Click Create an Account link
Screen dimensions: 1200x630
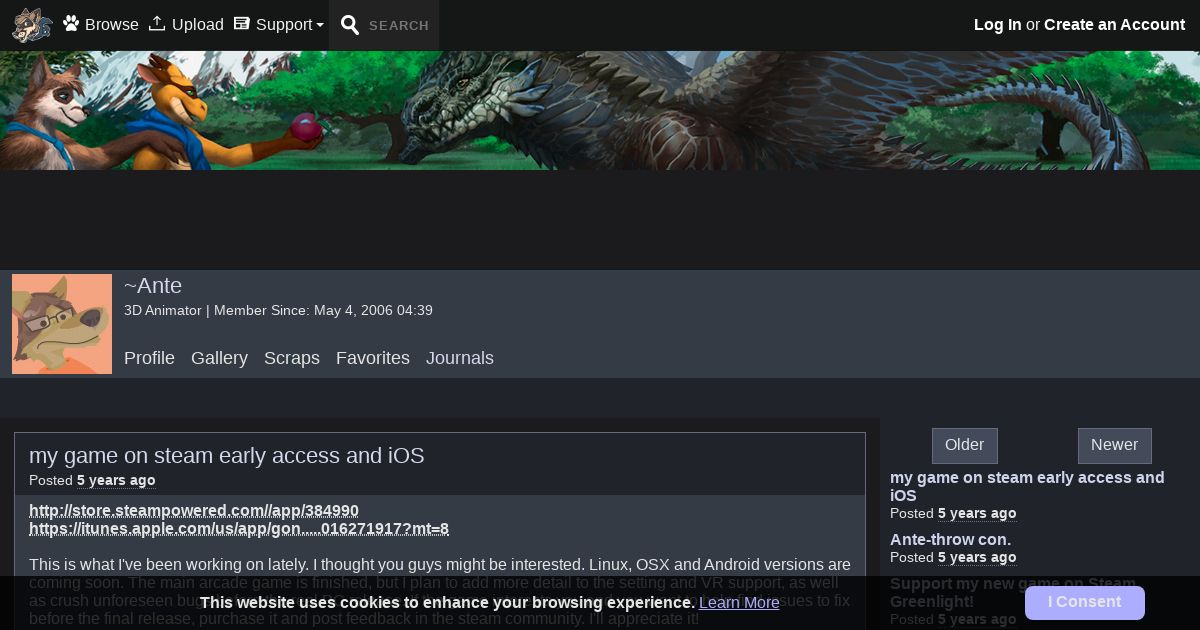point(1114,25)
